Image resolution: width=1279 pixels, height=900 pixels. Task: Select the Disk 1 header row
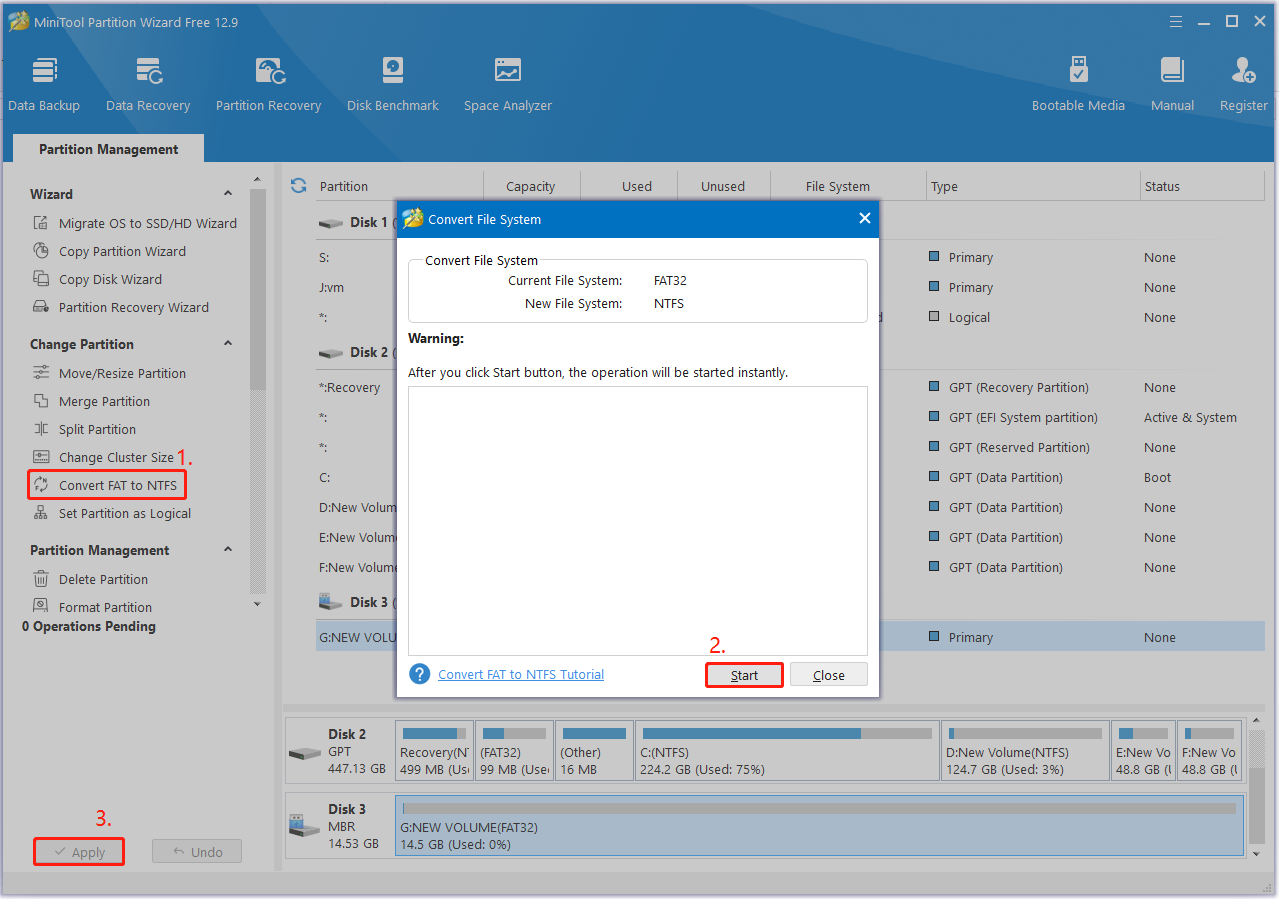coord(790,222)
